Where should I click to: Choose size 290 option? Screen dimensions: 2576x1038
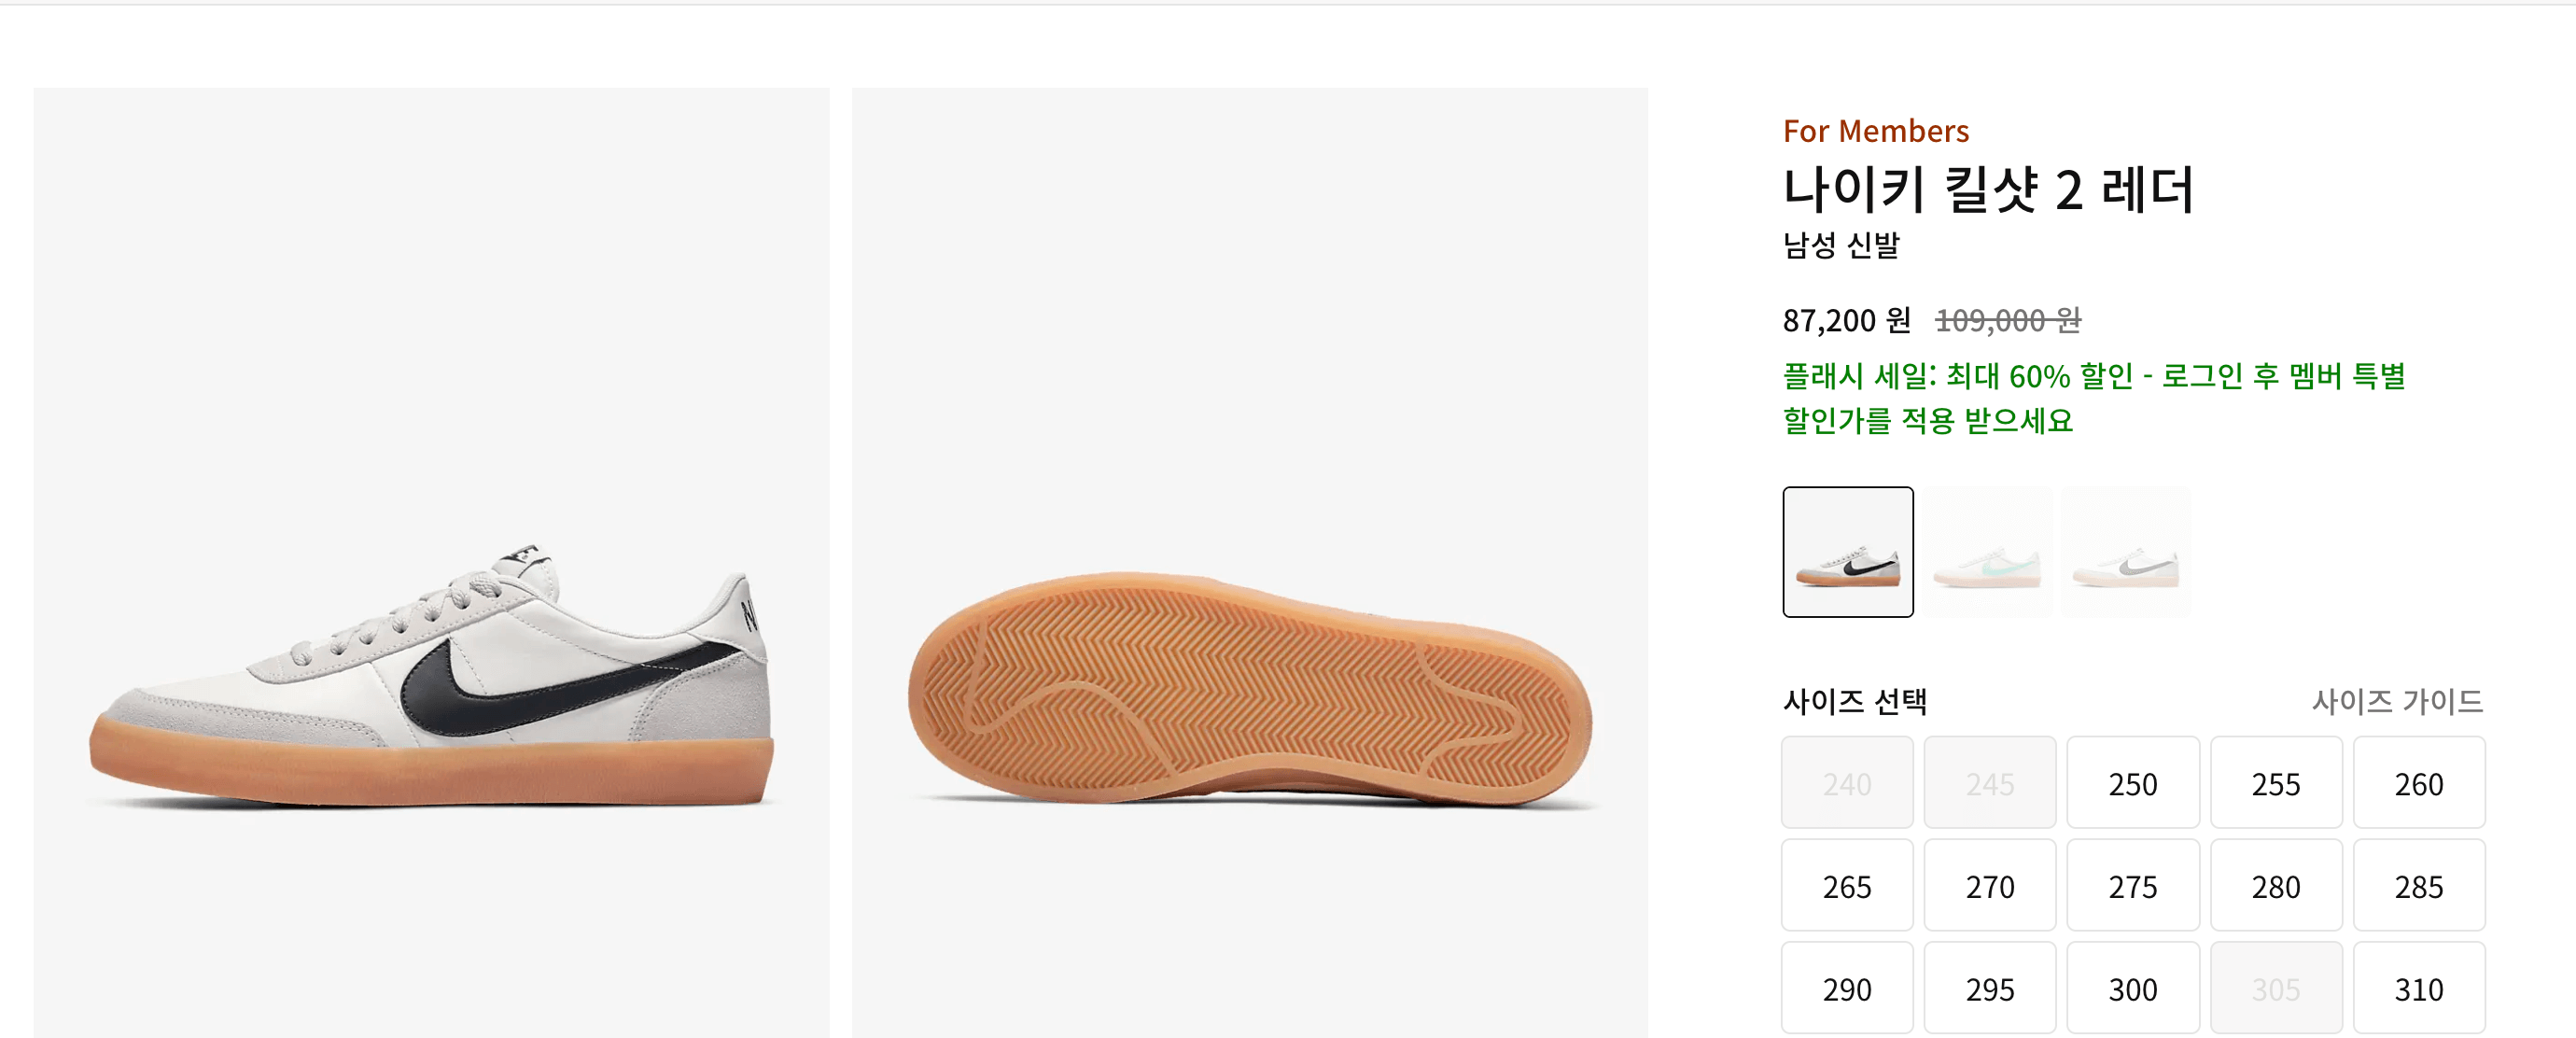1847,988
